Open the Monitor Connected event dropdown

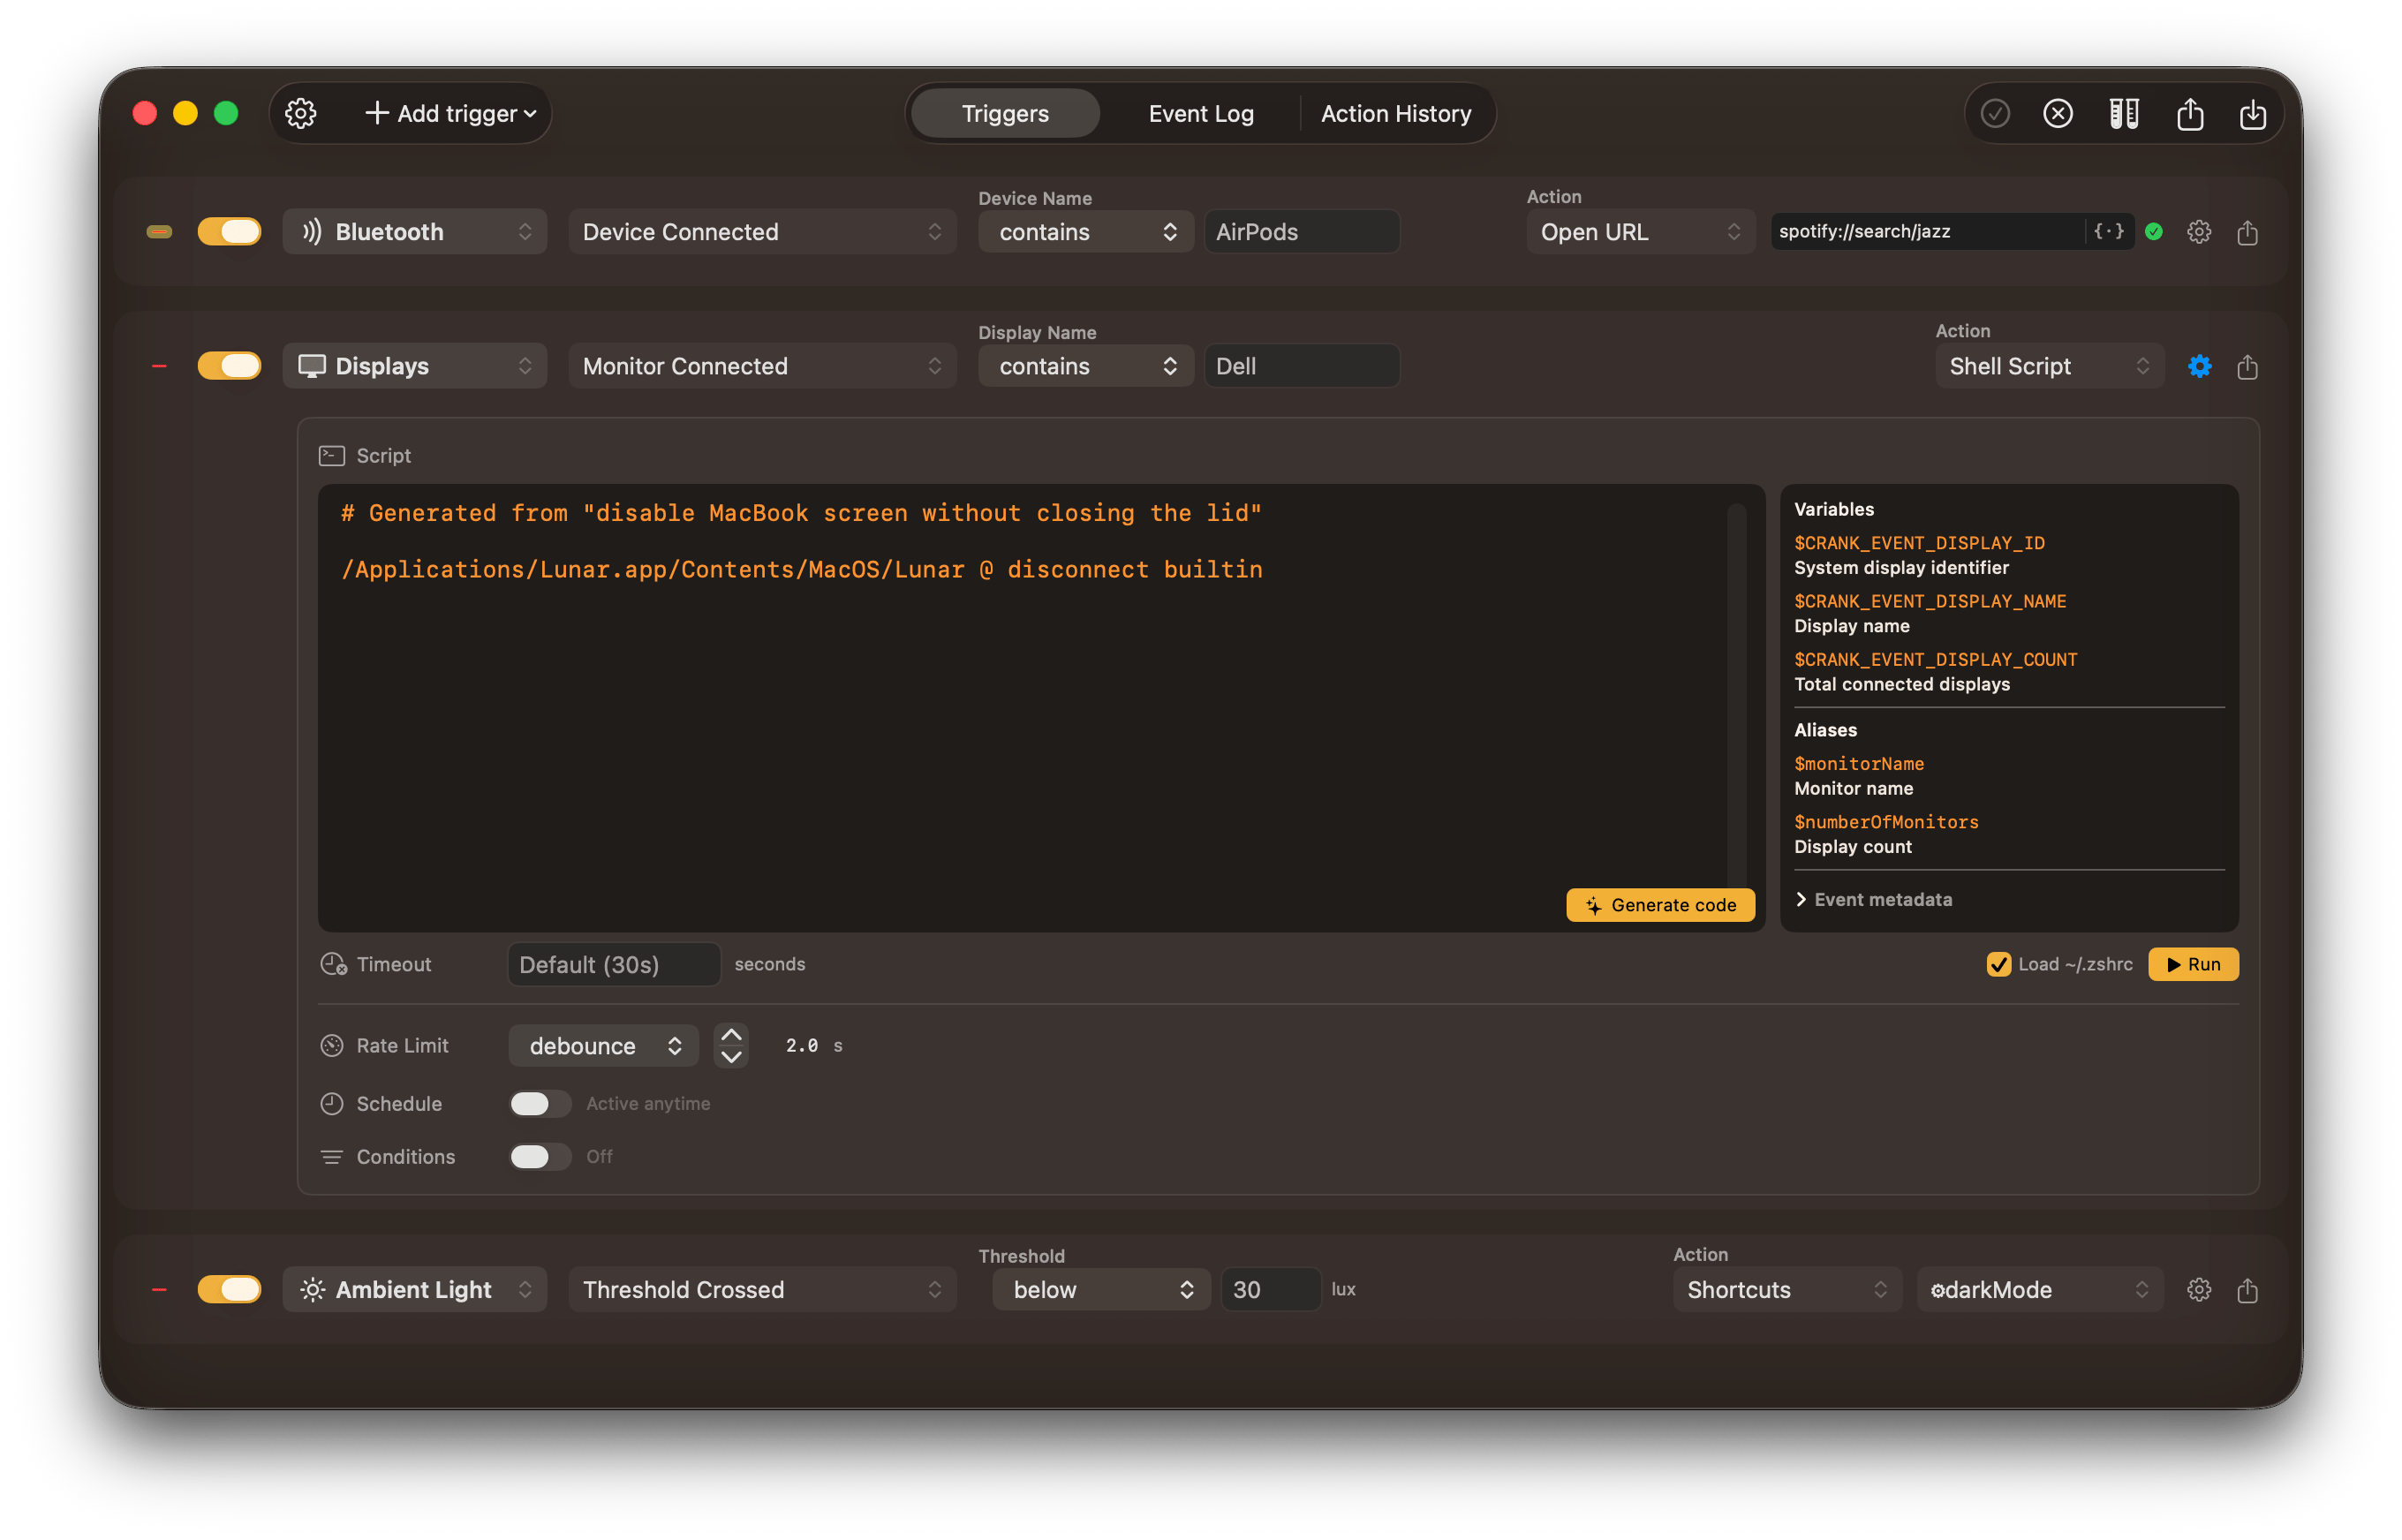[762, 366]
